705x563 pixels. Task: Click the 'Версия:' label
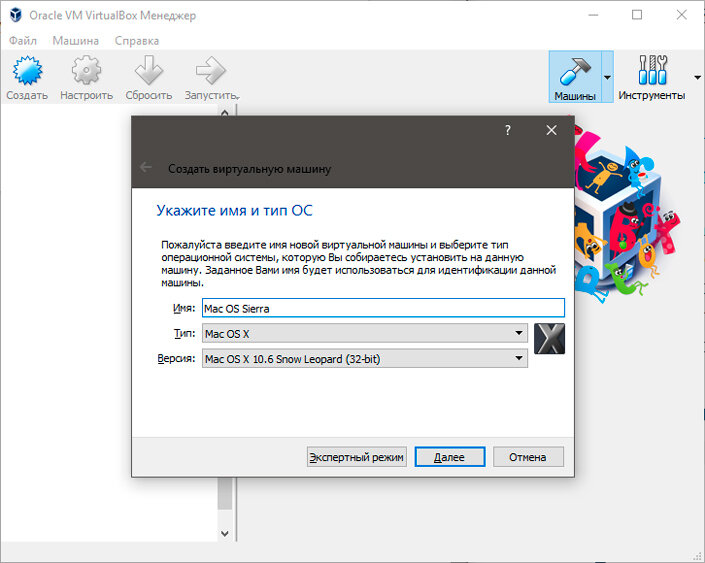176,359
